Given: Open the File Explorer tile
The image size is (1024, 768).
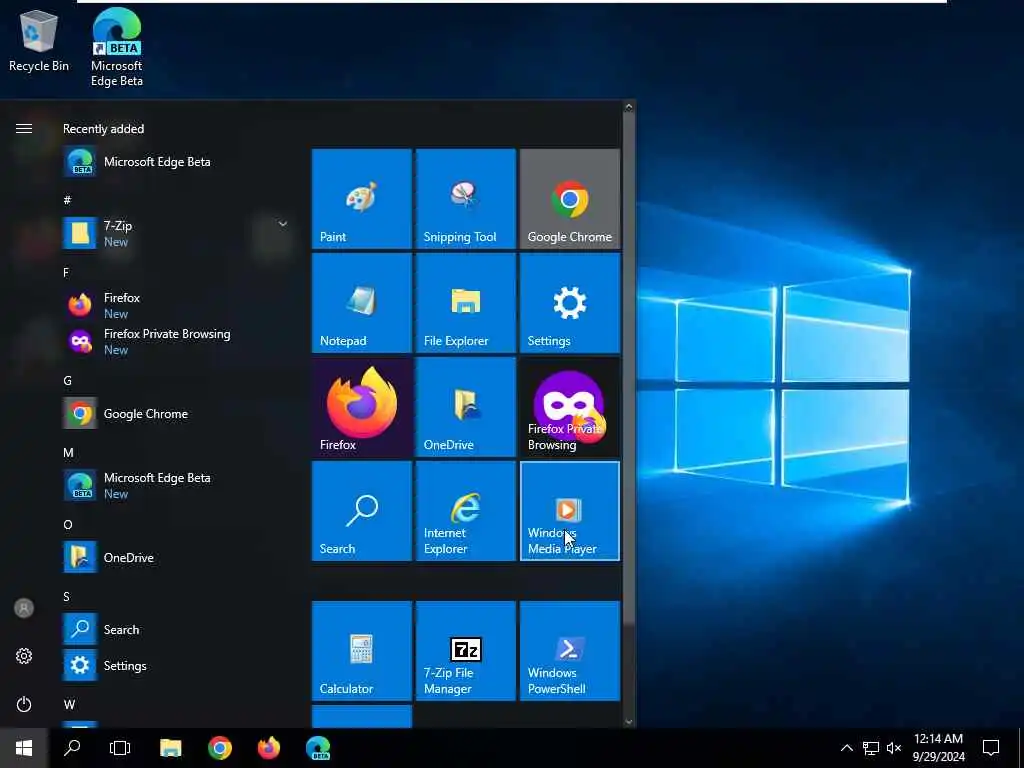Looking at the screenshot, I should point(466,302).
